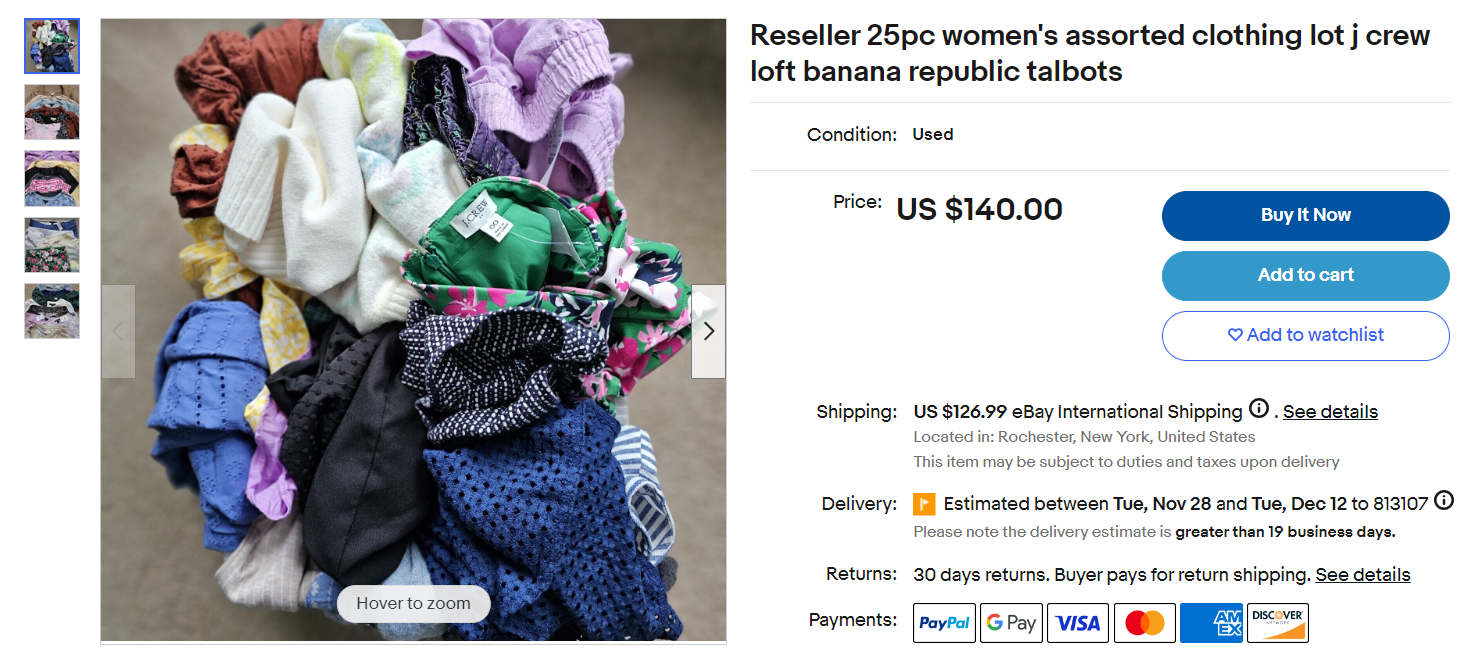
Task: Open See details link for shipping
Action: [1330, 412]
